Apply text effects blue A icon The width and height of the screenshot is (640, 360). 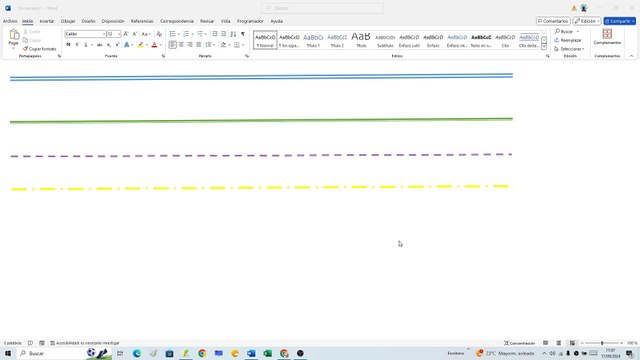click(127, 44)
